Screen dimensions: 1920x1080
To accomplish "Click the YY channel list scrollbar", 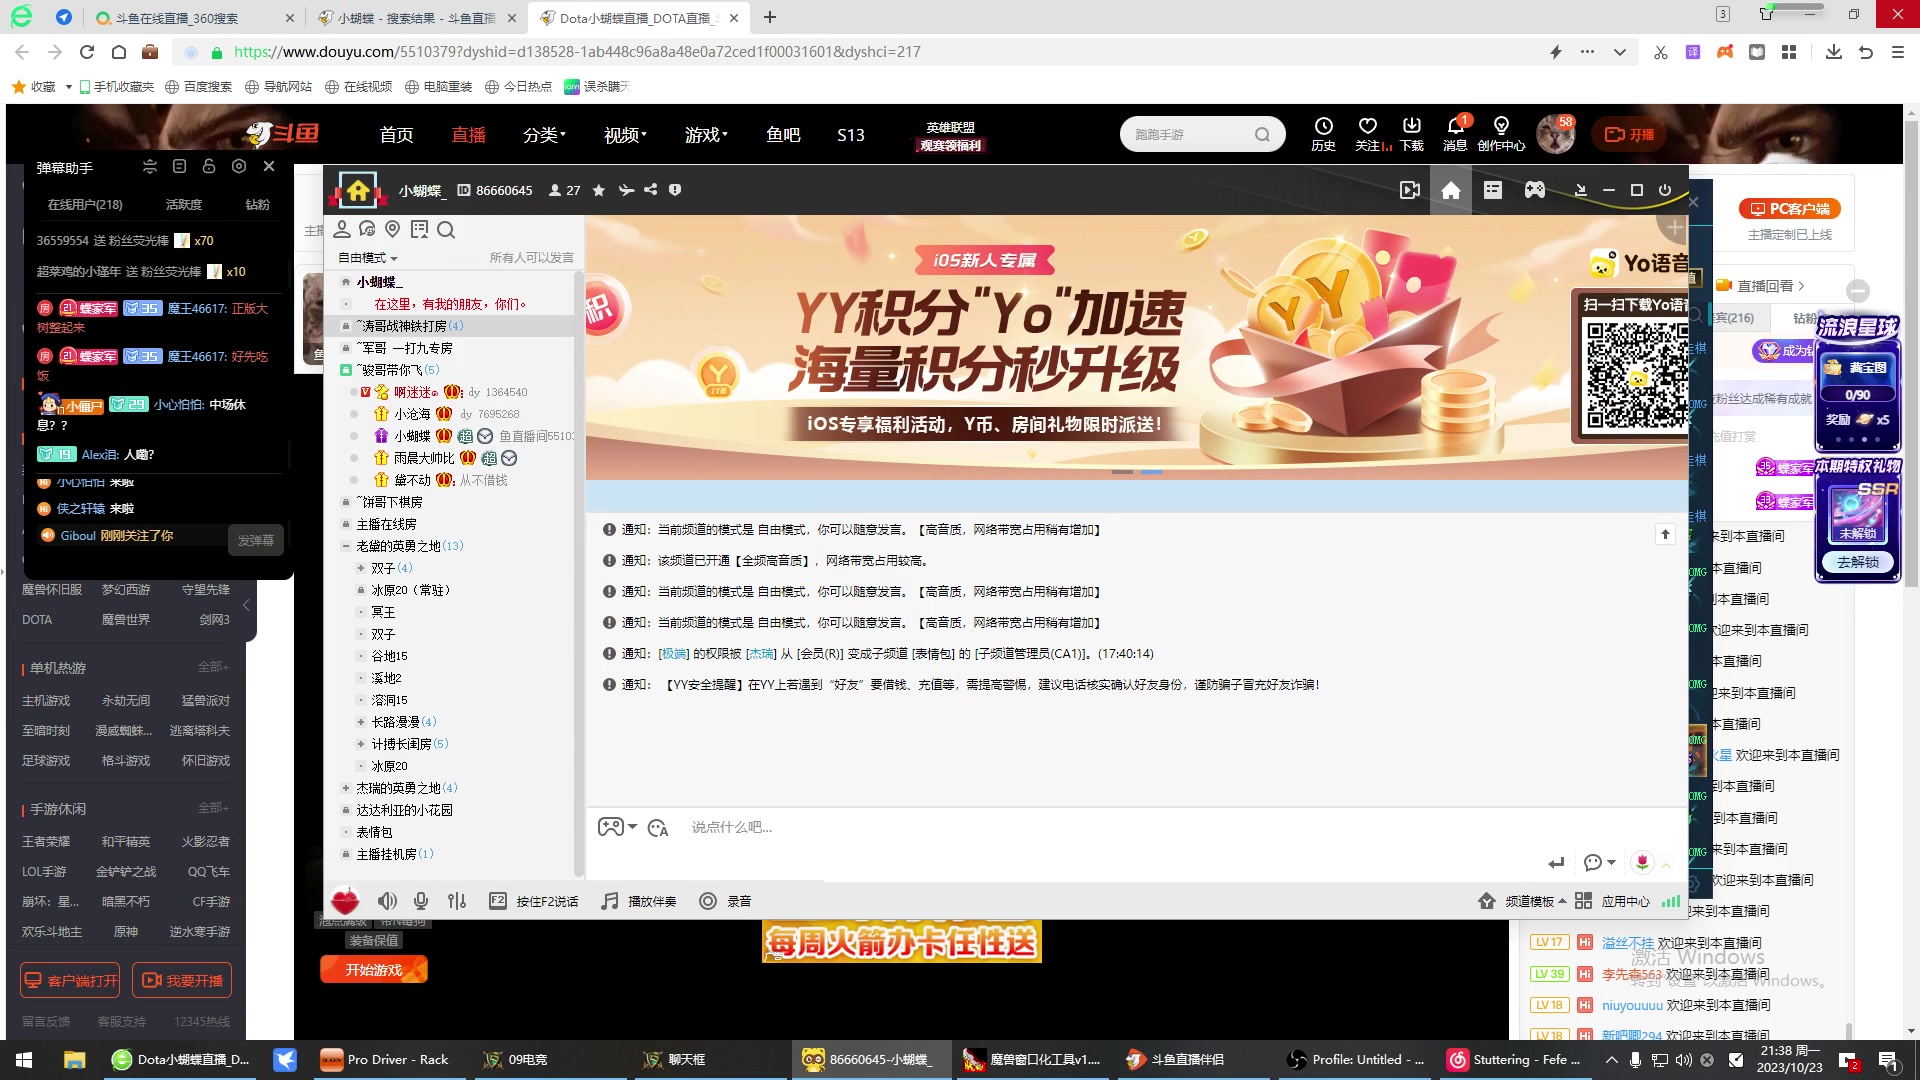I will [x=578, y=575].
